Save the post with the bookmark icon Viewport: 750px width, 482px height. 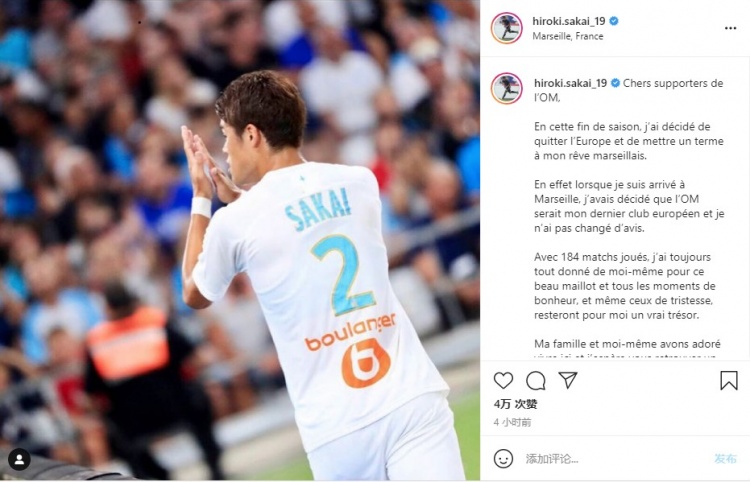[728, 381]
